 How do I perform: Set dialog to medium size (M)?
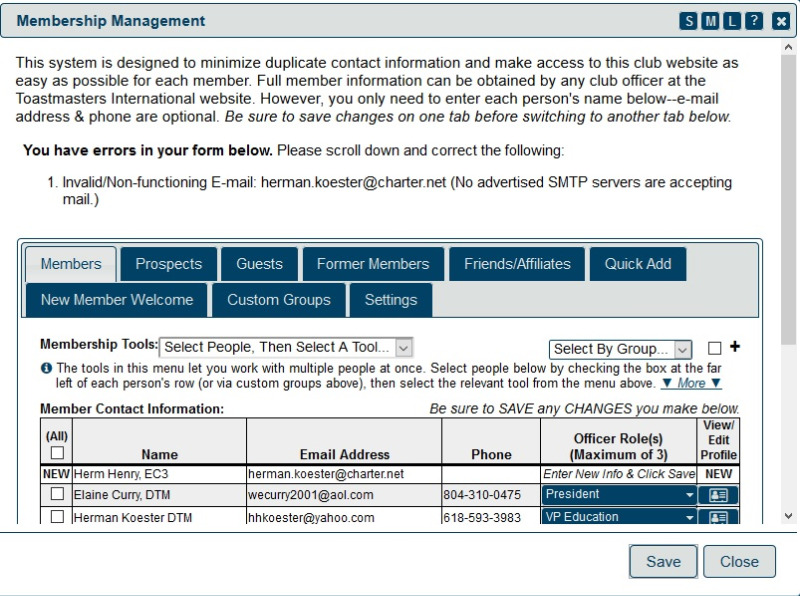pyautogui.click(x=710, y=21)
